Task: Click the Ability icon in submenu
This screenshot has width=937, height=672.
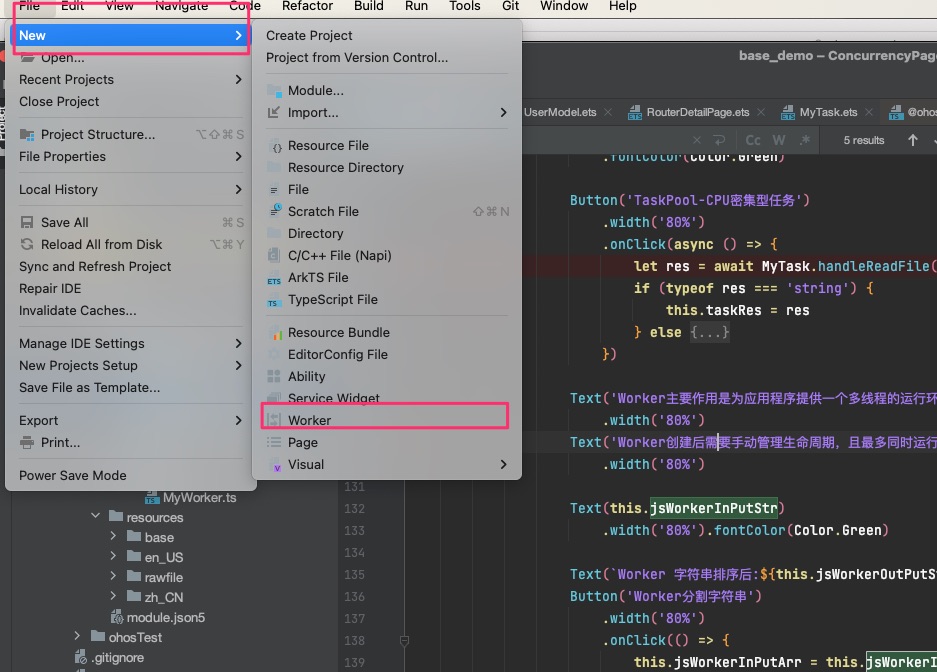Action: (275, 377)
